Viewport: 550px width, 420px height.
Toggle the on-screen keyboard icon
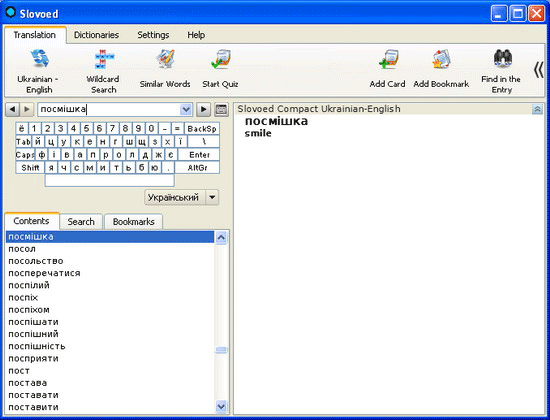click(221, 109)
